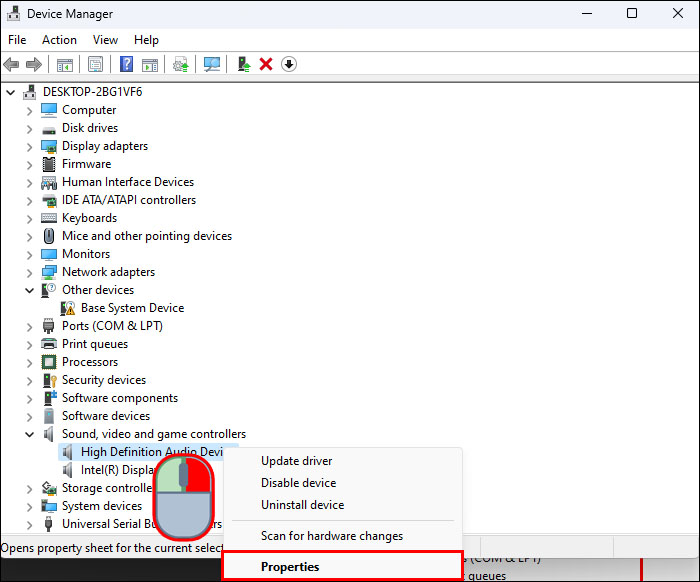Image resolution: width=700 pixels, height=582 pixels.
Task: Click the Security devices key icon
Action: (x=50, y=380)
